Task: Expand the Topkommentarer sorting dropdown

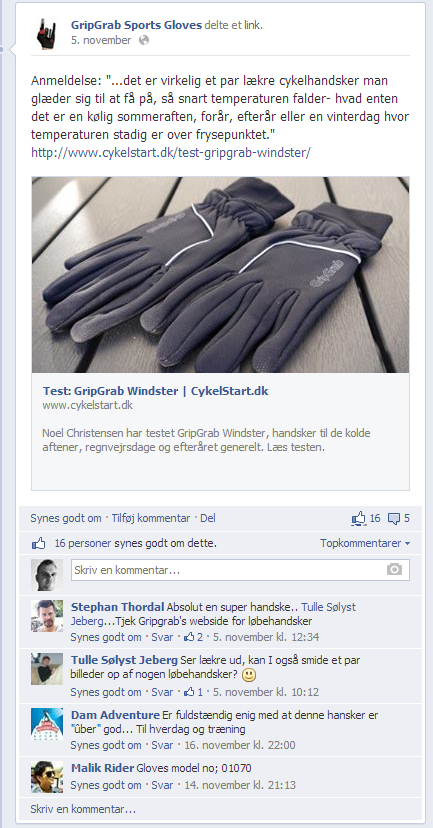Action: (365, 543)
